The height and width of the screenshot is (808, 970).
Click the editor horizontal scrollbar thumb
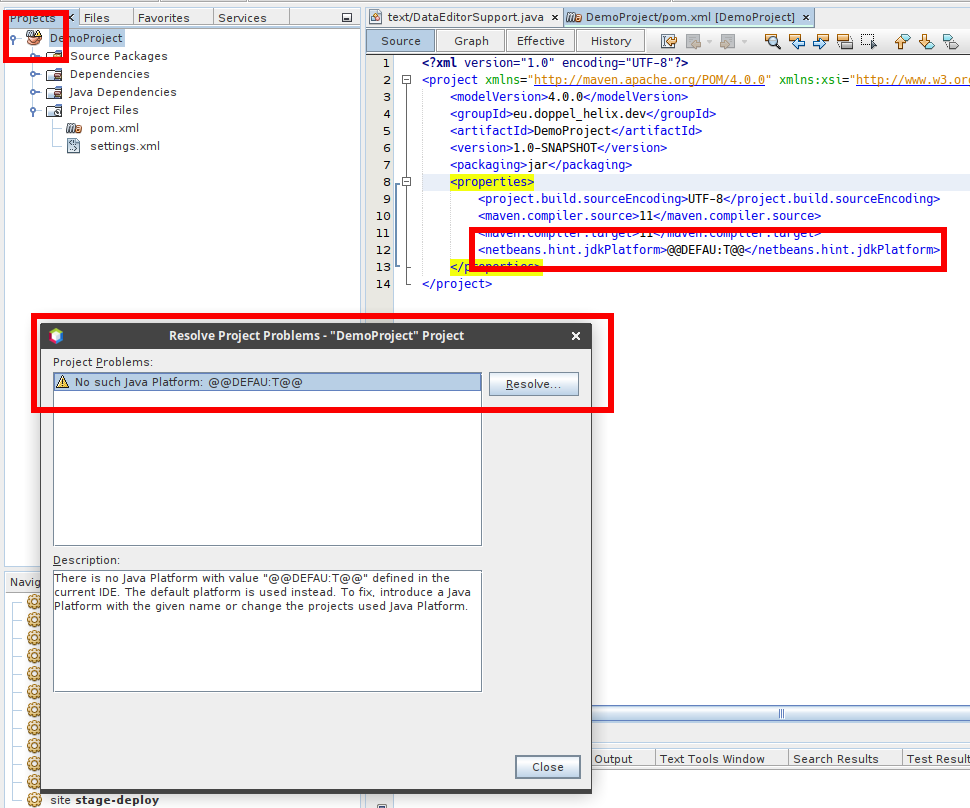tap(781, 713)
